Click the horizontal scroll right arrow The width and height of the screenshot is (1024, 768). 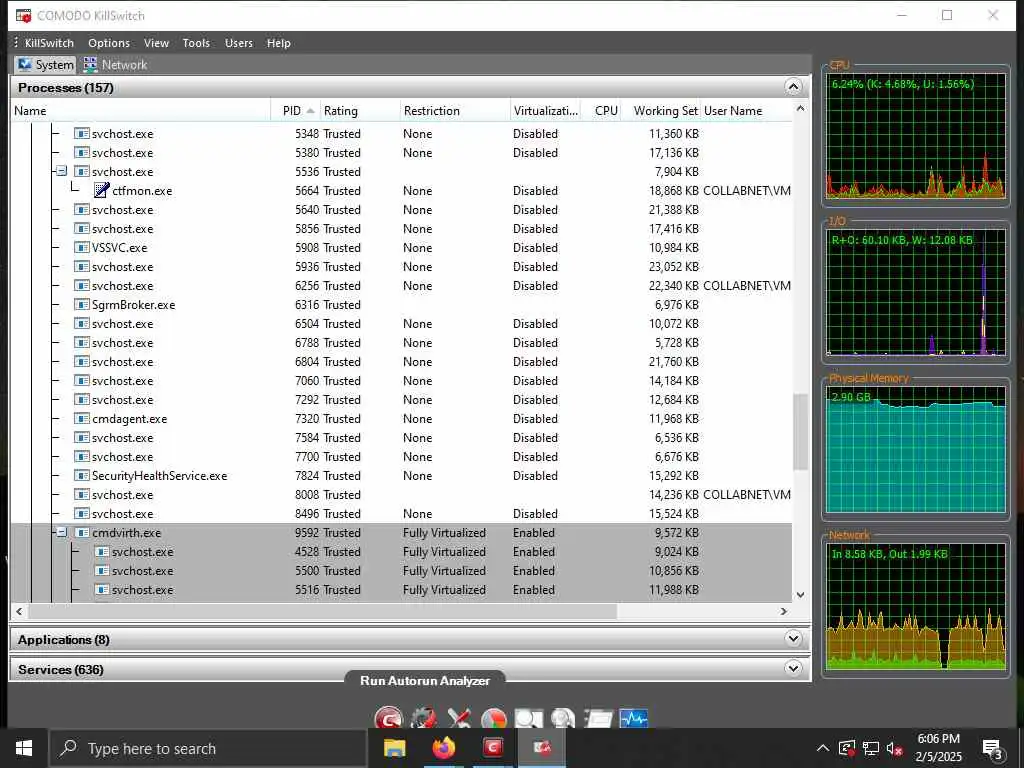pos(784,611)
